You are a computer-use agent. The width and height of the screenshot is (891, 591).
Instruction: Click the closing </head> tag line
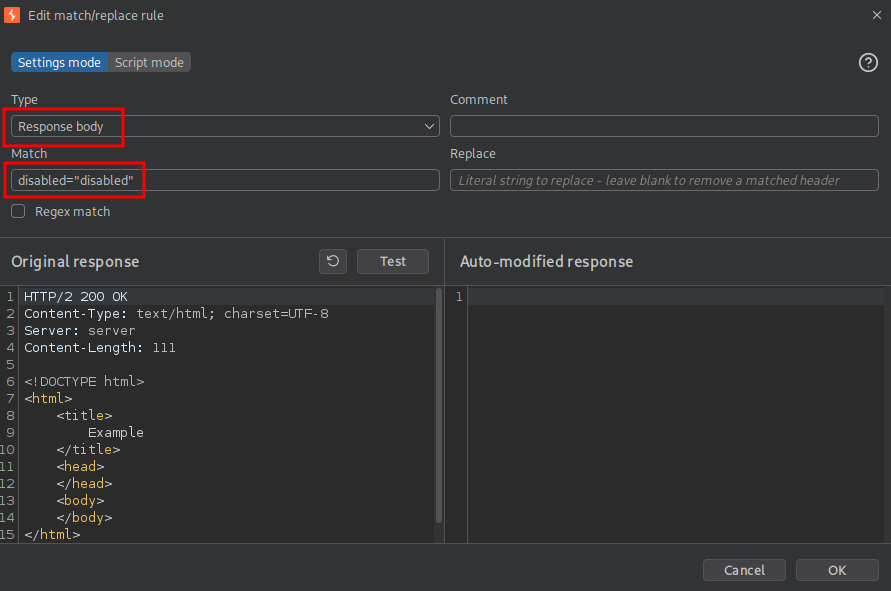(x=84, y=484)
